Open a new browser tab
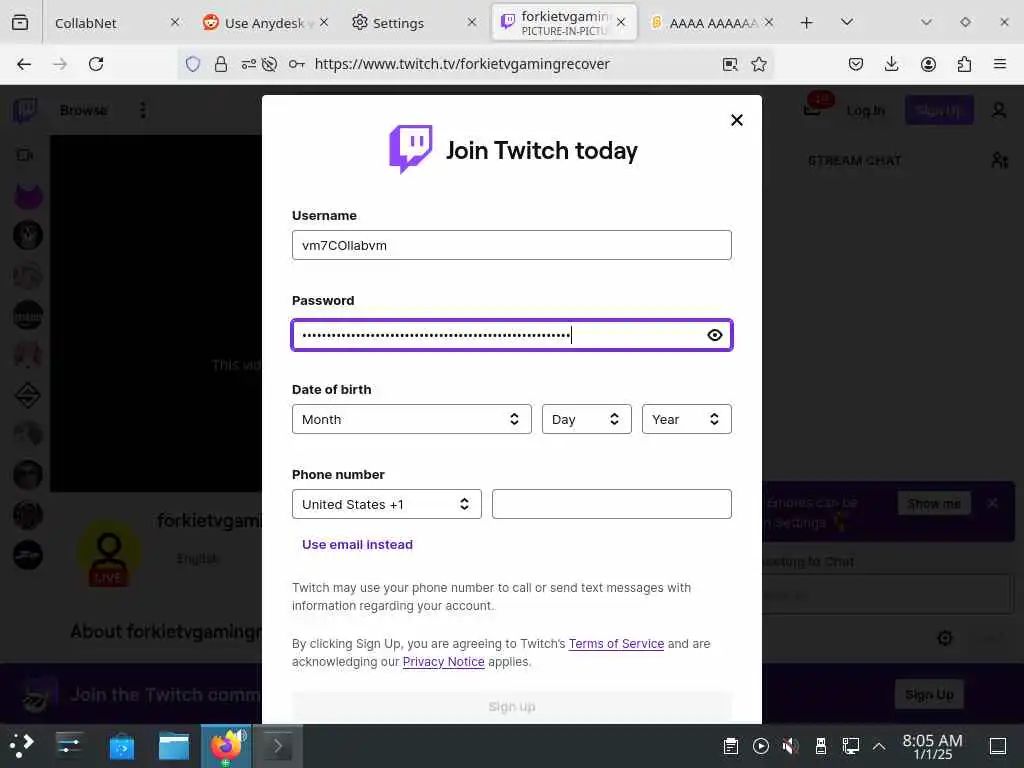The height and width of the screenshot is (768, 1024). [807, 23]
